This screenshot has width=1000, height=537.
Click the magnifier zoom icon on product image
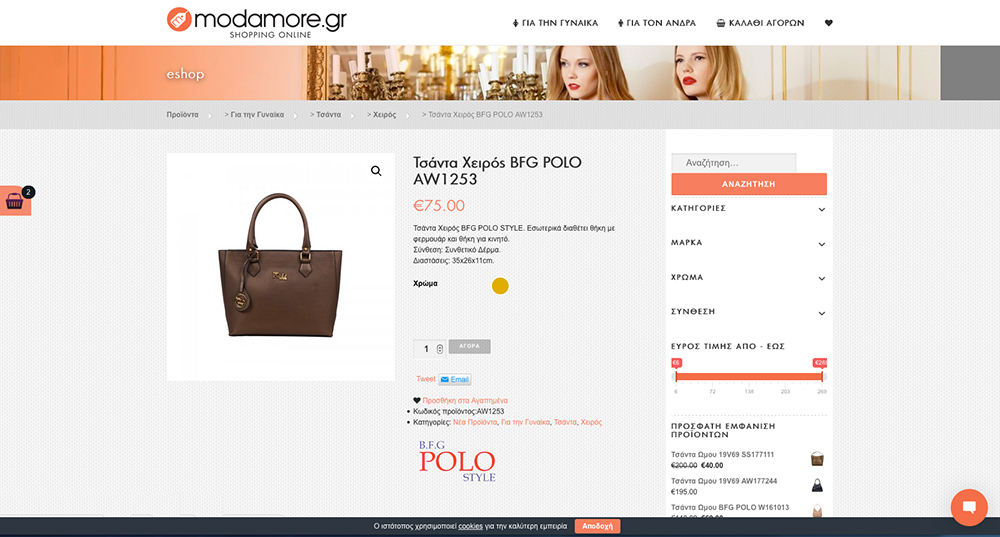click(x=376, y=171)
